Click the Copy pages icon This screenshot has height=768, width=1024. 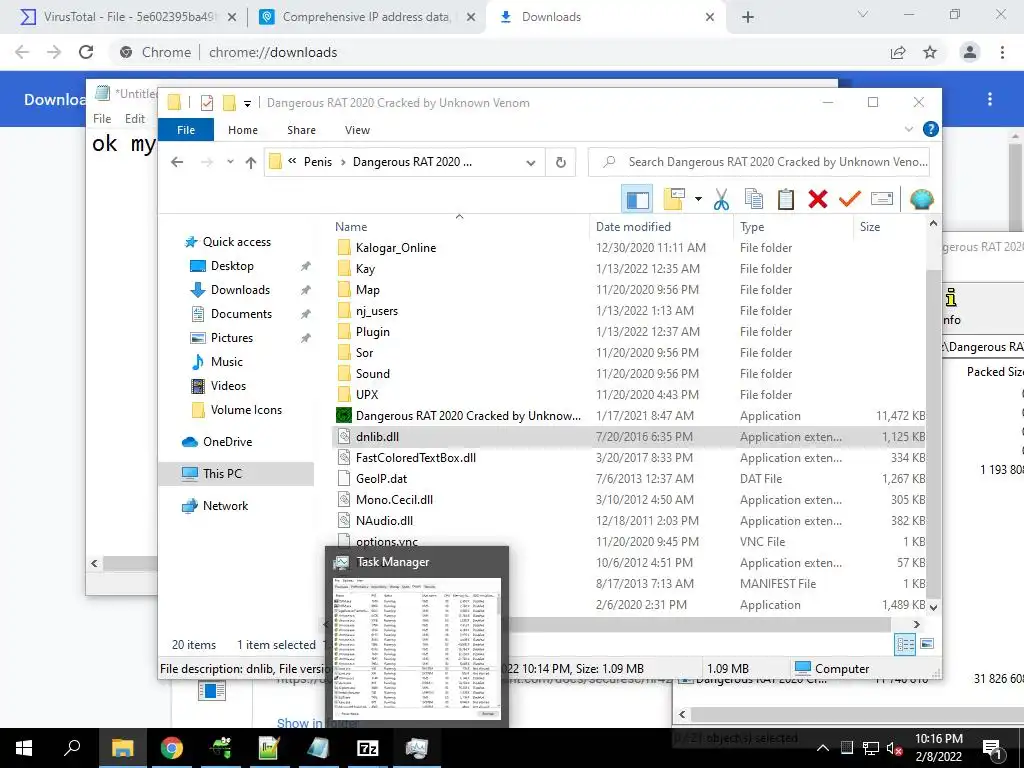(754, 199)
